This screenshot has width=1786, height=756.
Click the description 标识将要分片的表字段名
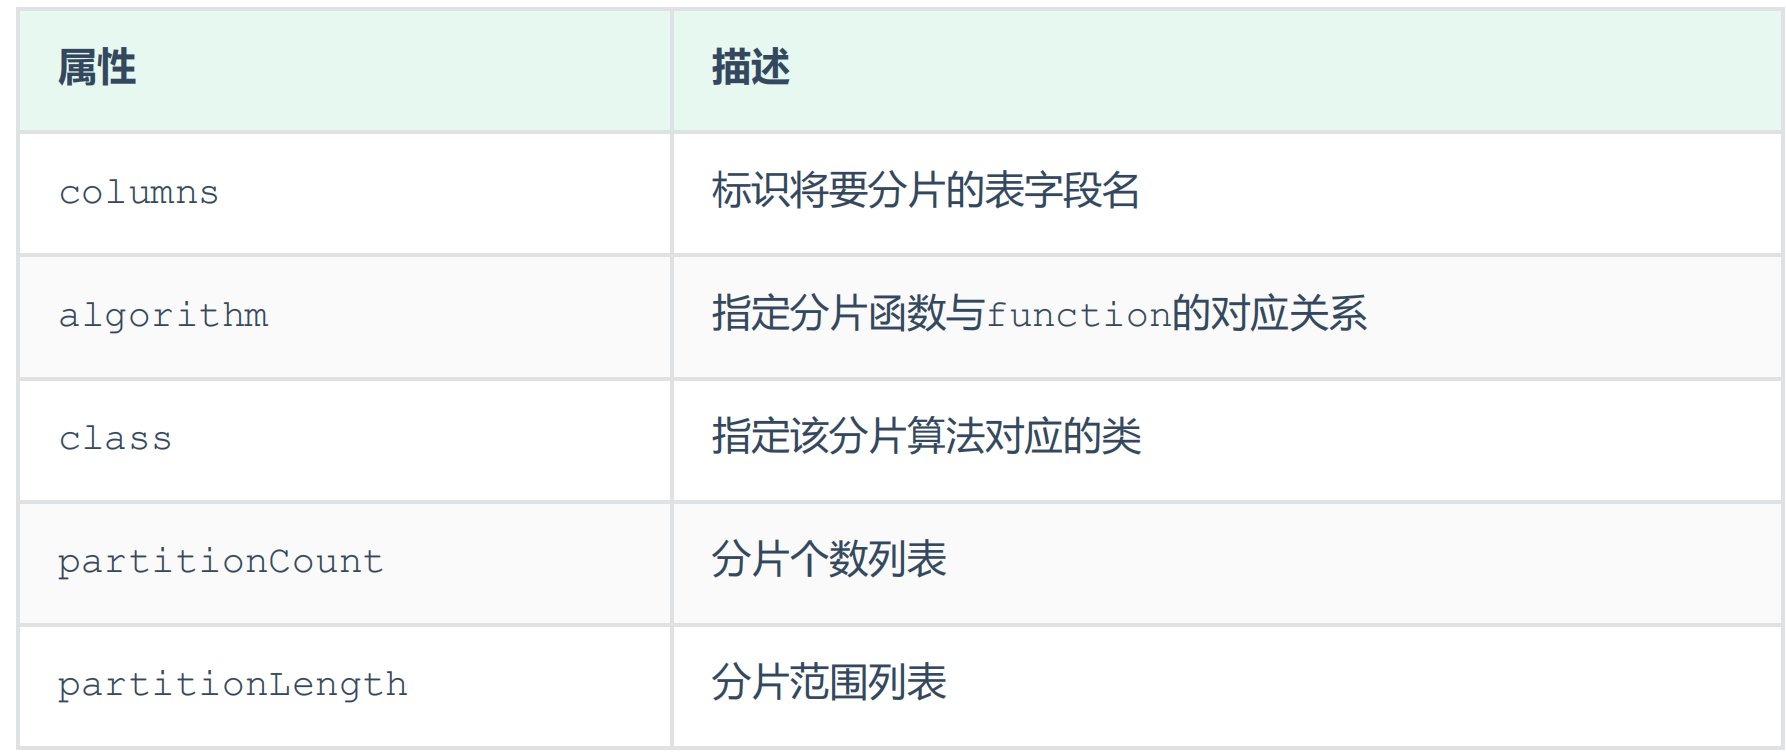coord(925,191)
